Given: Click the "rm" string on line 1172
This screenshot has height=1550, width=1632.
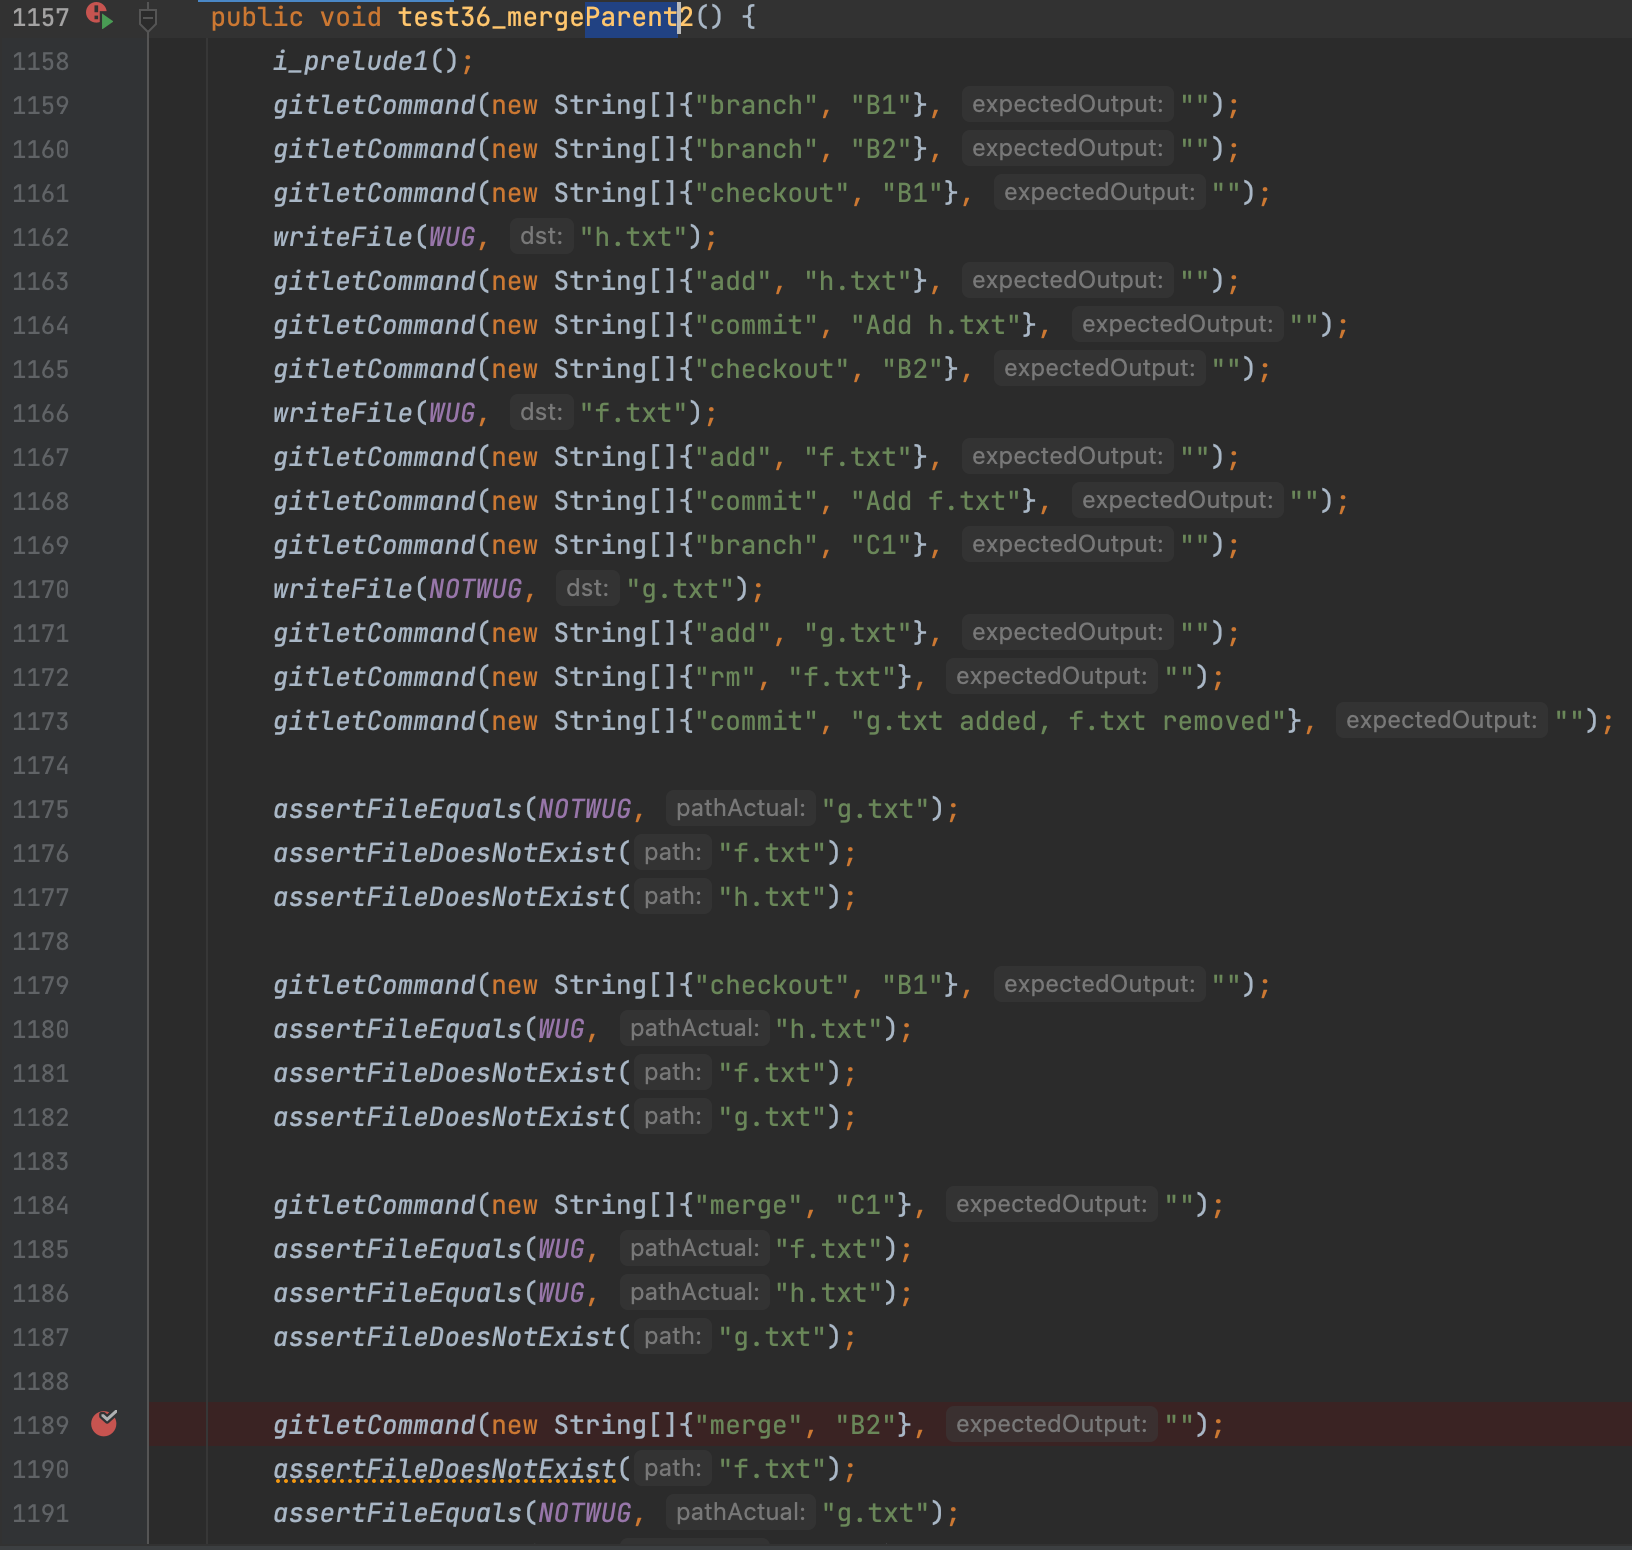Looking at the screenshot, I should [x=725, y=677].
